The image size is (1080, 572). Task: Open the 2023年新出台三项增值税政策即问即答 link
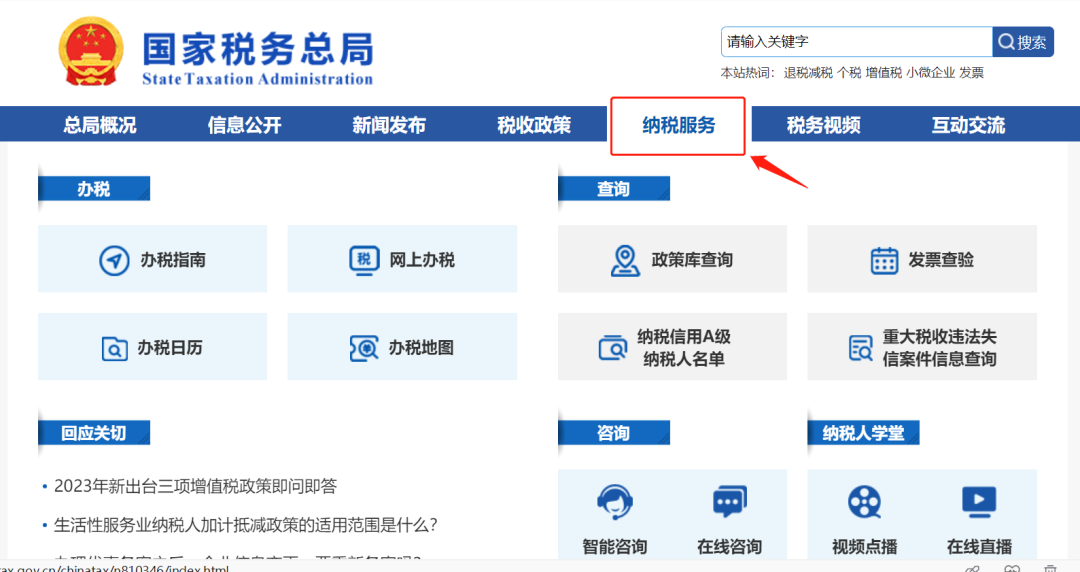(x=195, y=486)
